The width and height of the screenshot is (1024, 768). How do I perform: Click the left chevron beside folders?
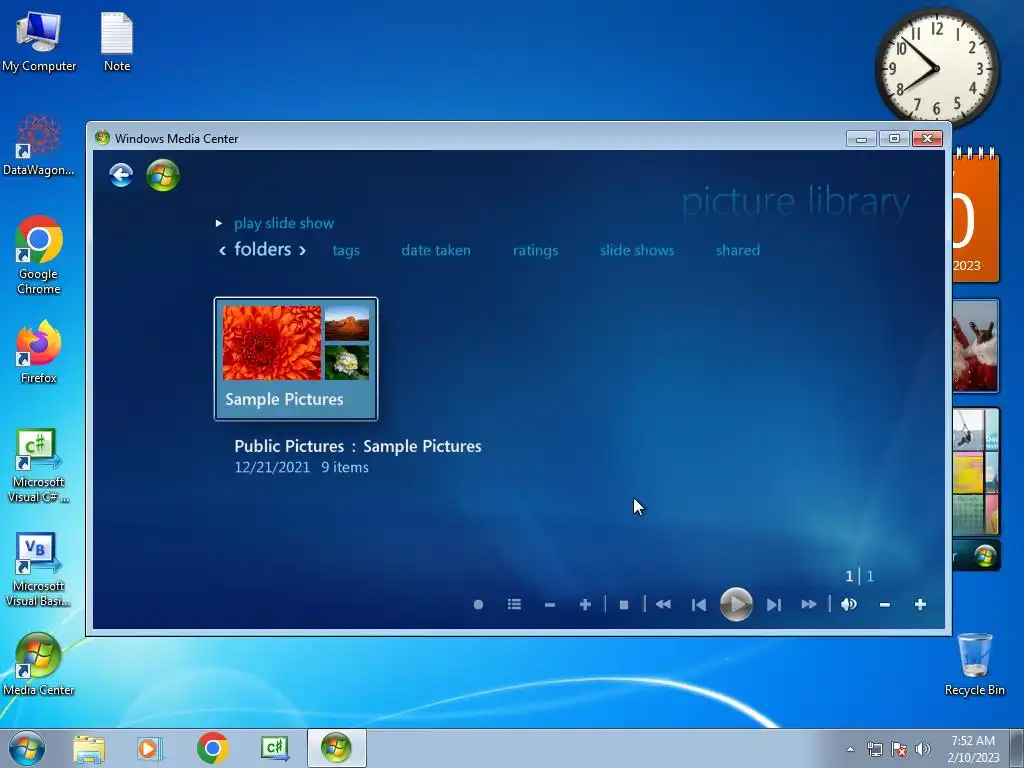click(x=222, y=250)
